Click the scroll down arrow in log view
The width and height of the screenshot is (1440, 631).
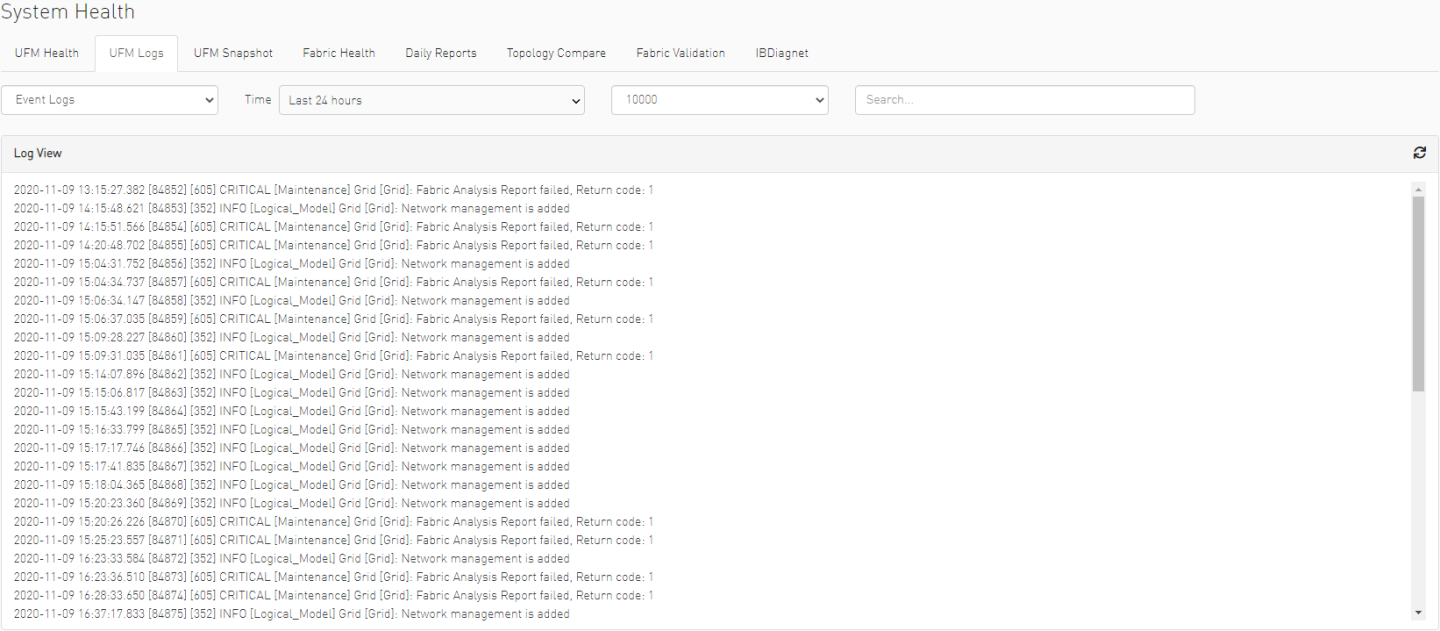1418,612
